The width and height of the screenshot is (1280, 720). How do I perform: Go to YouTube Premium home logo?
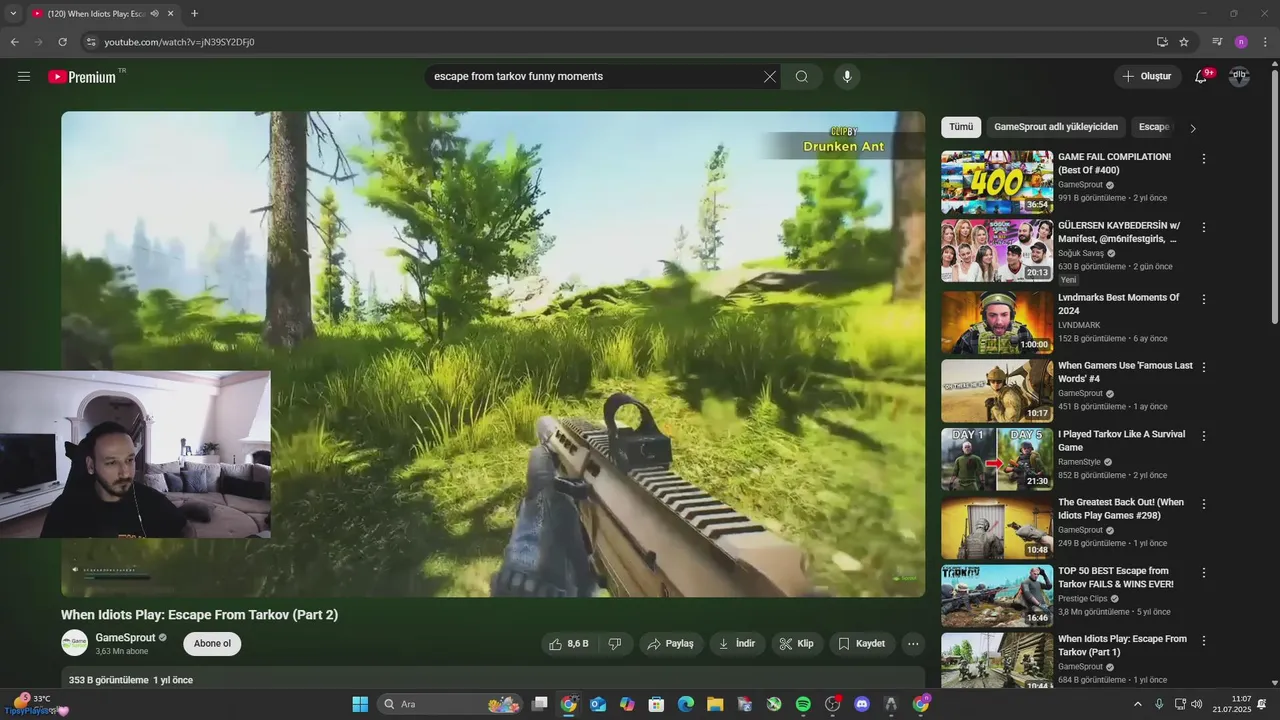(x=82, y=77)
